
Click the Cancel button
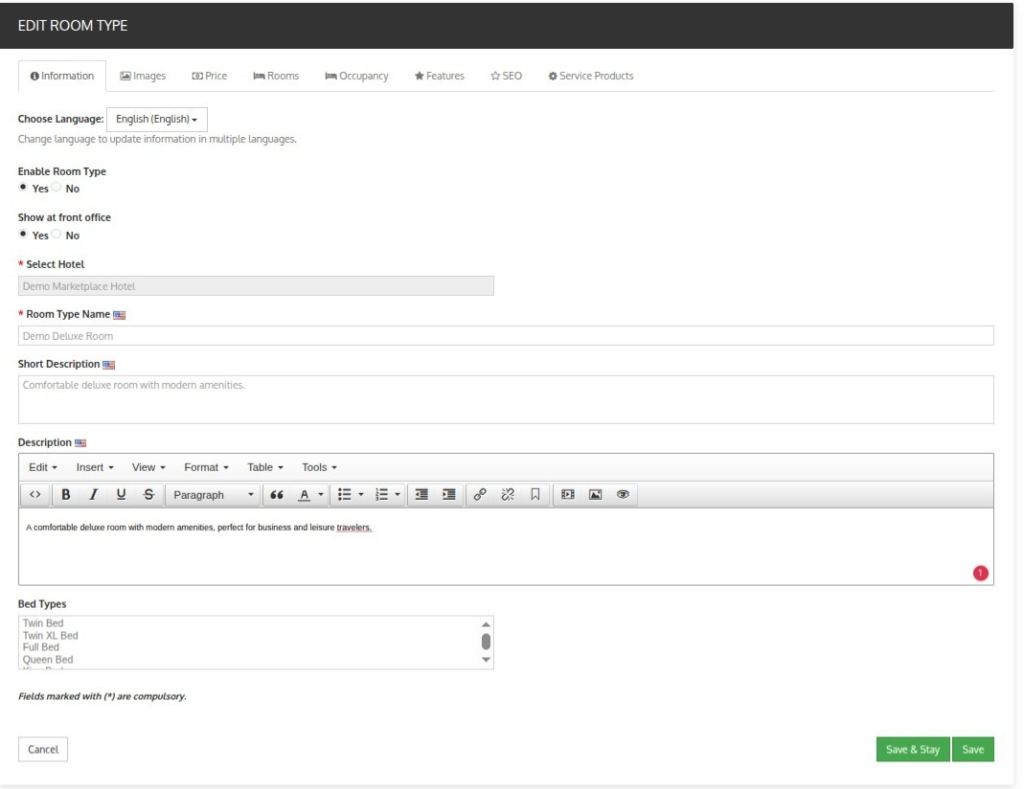[43, 749]
